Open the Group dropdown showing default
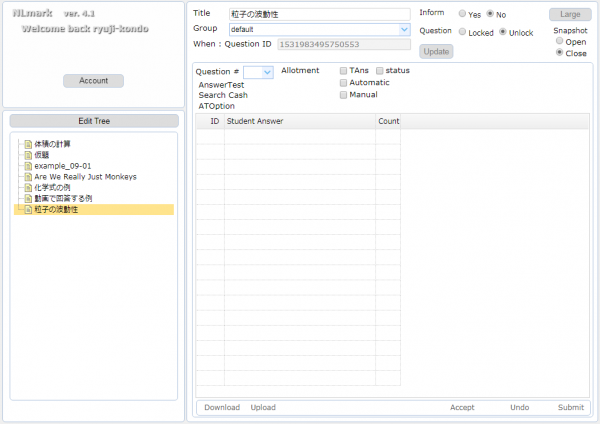Image resolution: width=600 pixels, height=424 pixels. [x=404, y=30]
